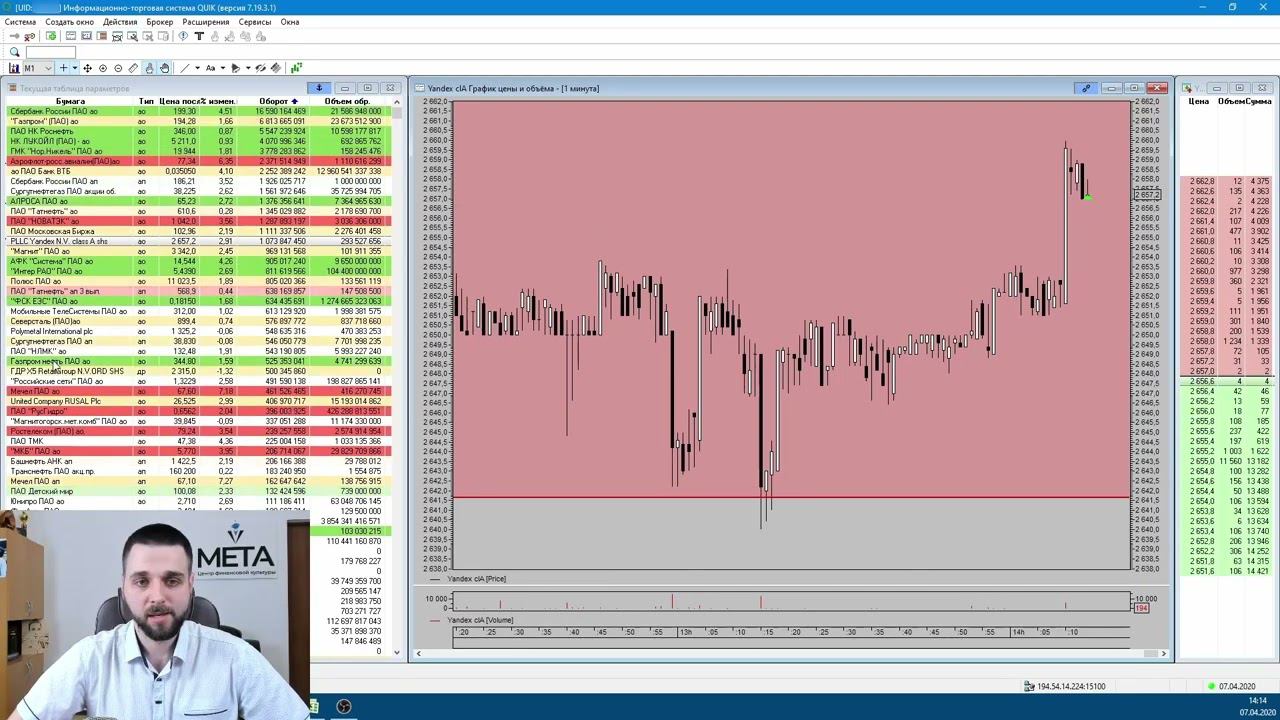
Task: Select the United Company RUSAL Plc row
Action: (196, 401)
